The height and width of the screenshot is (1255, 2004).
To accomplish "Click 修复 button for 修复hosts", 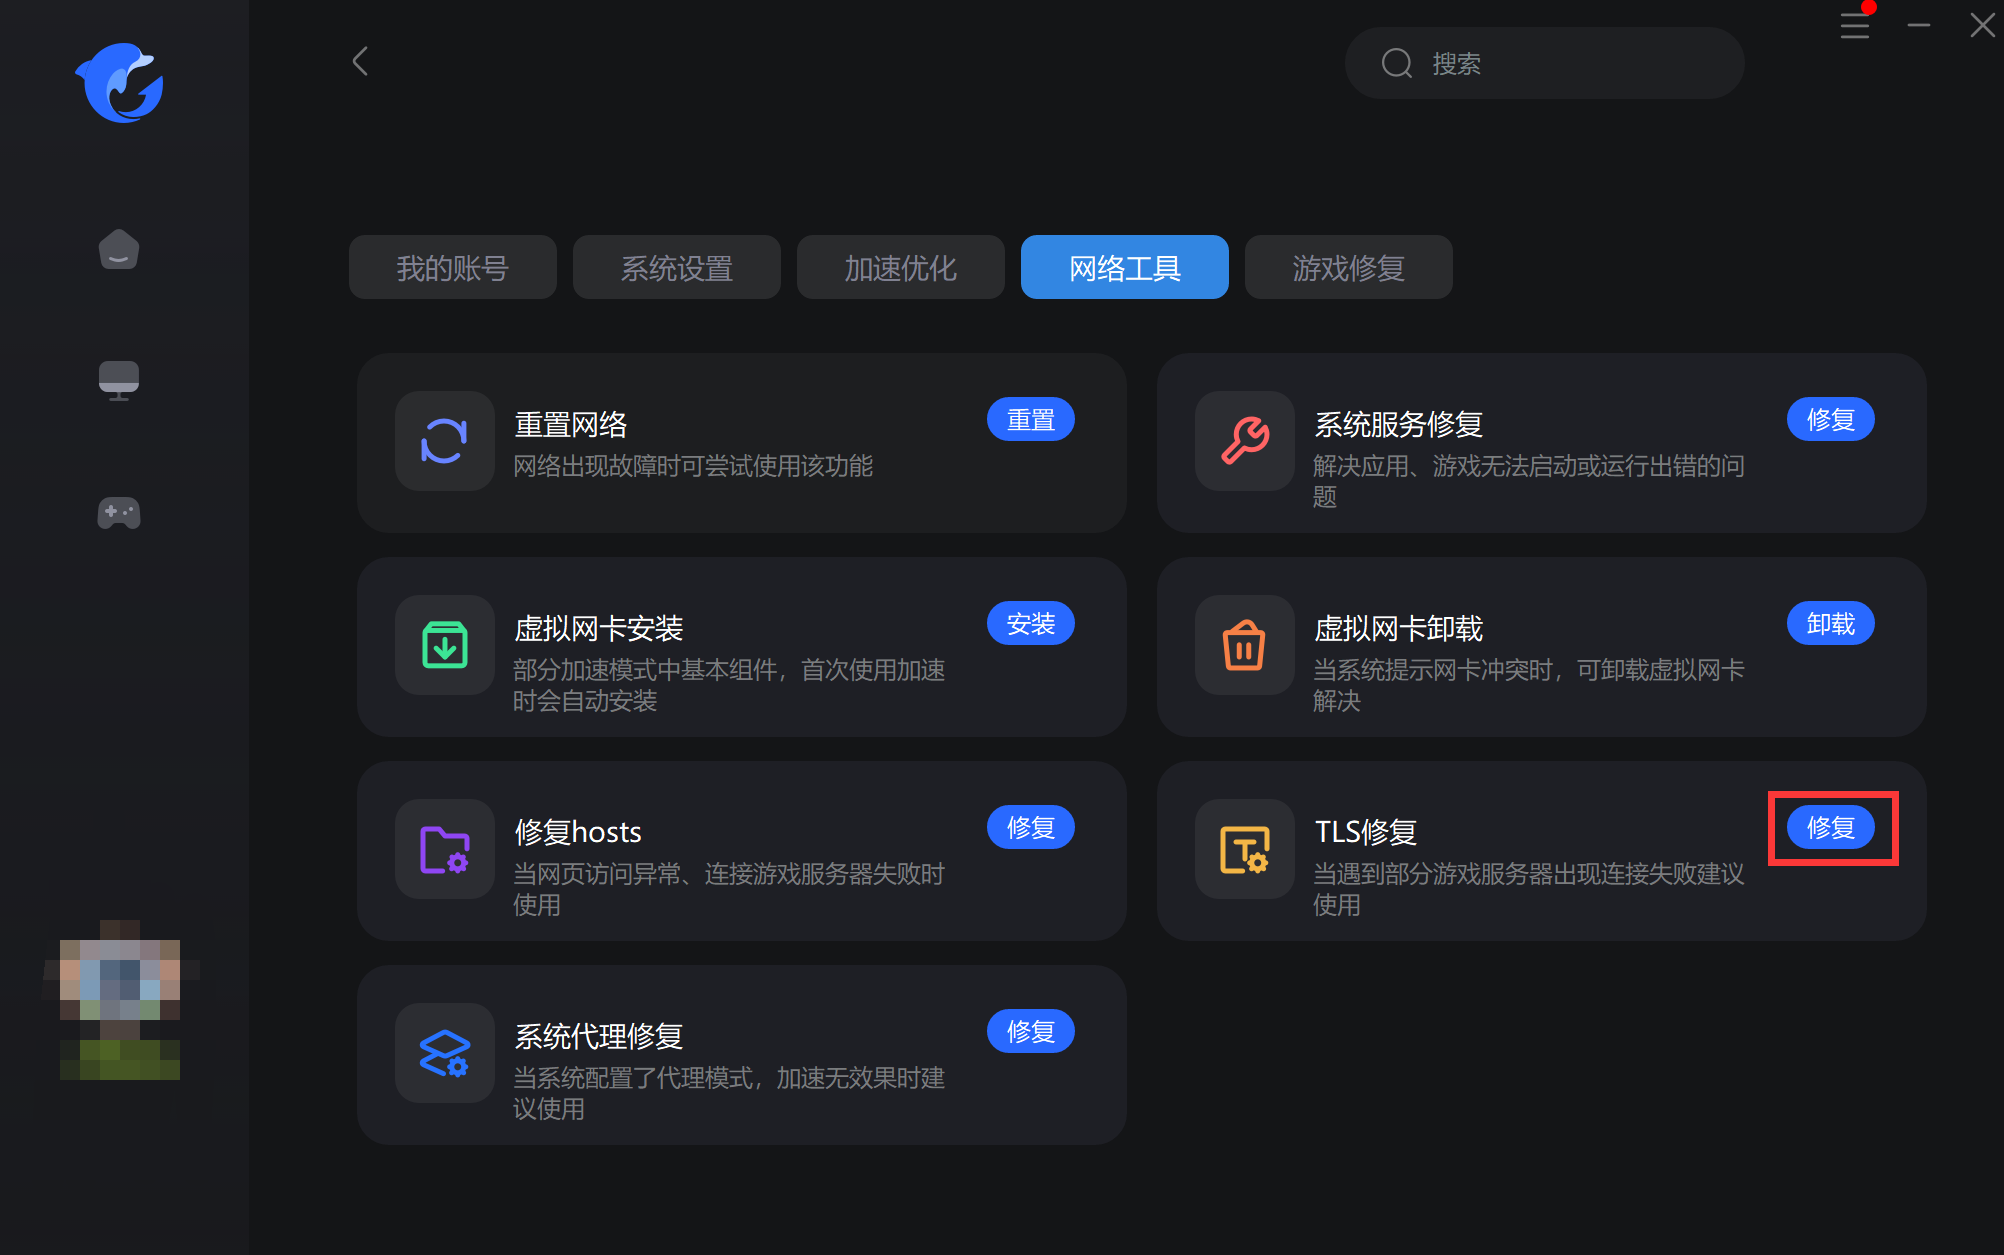I will click(x=1031, y=827).
